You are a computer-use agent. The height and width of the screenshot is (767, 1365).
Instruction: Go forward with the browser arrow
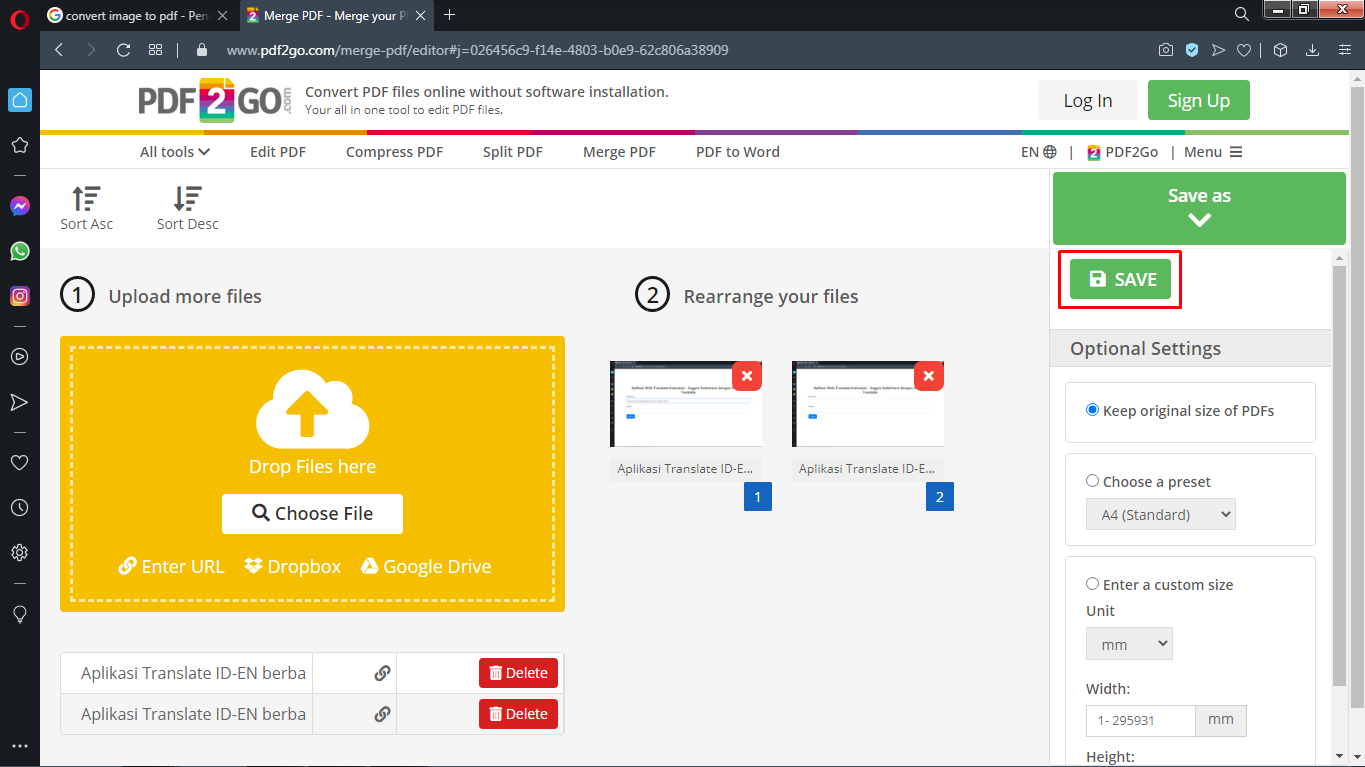(x=91, y=50)
